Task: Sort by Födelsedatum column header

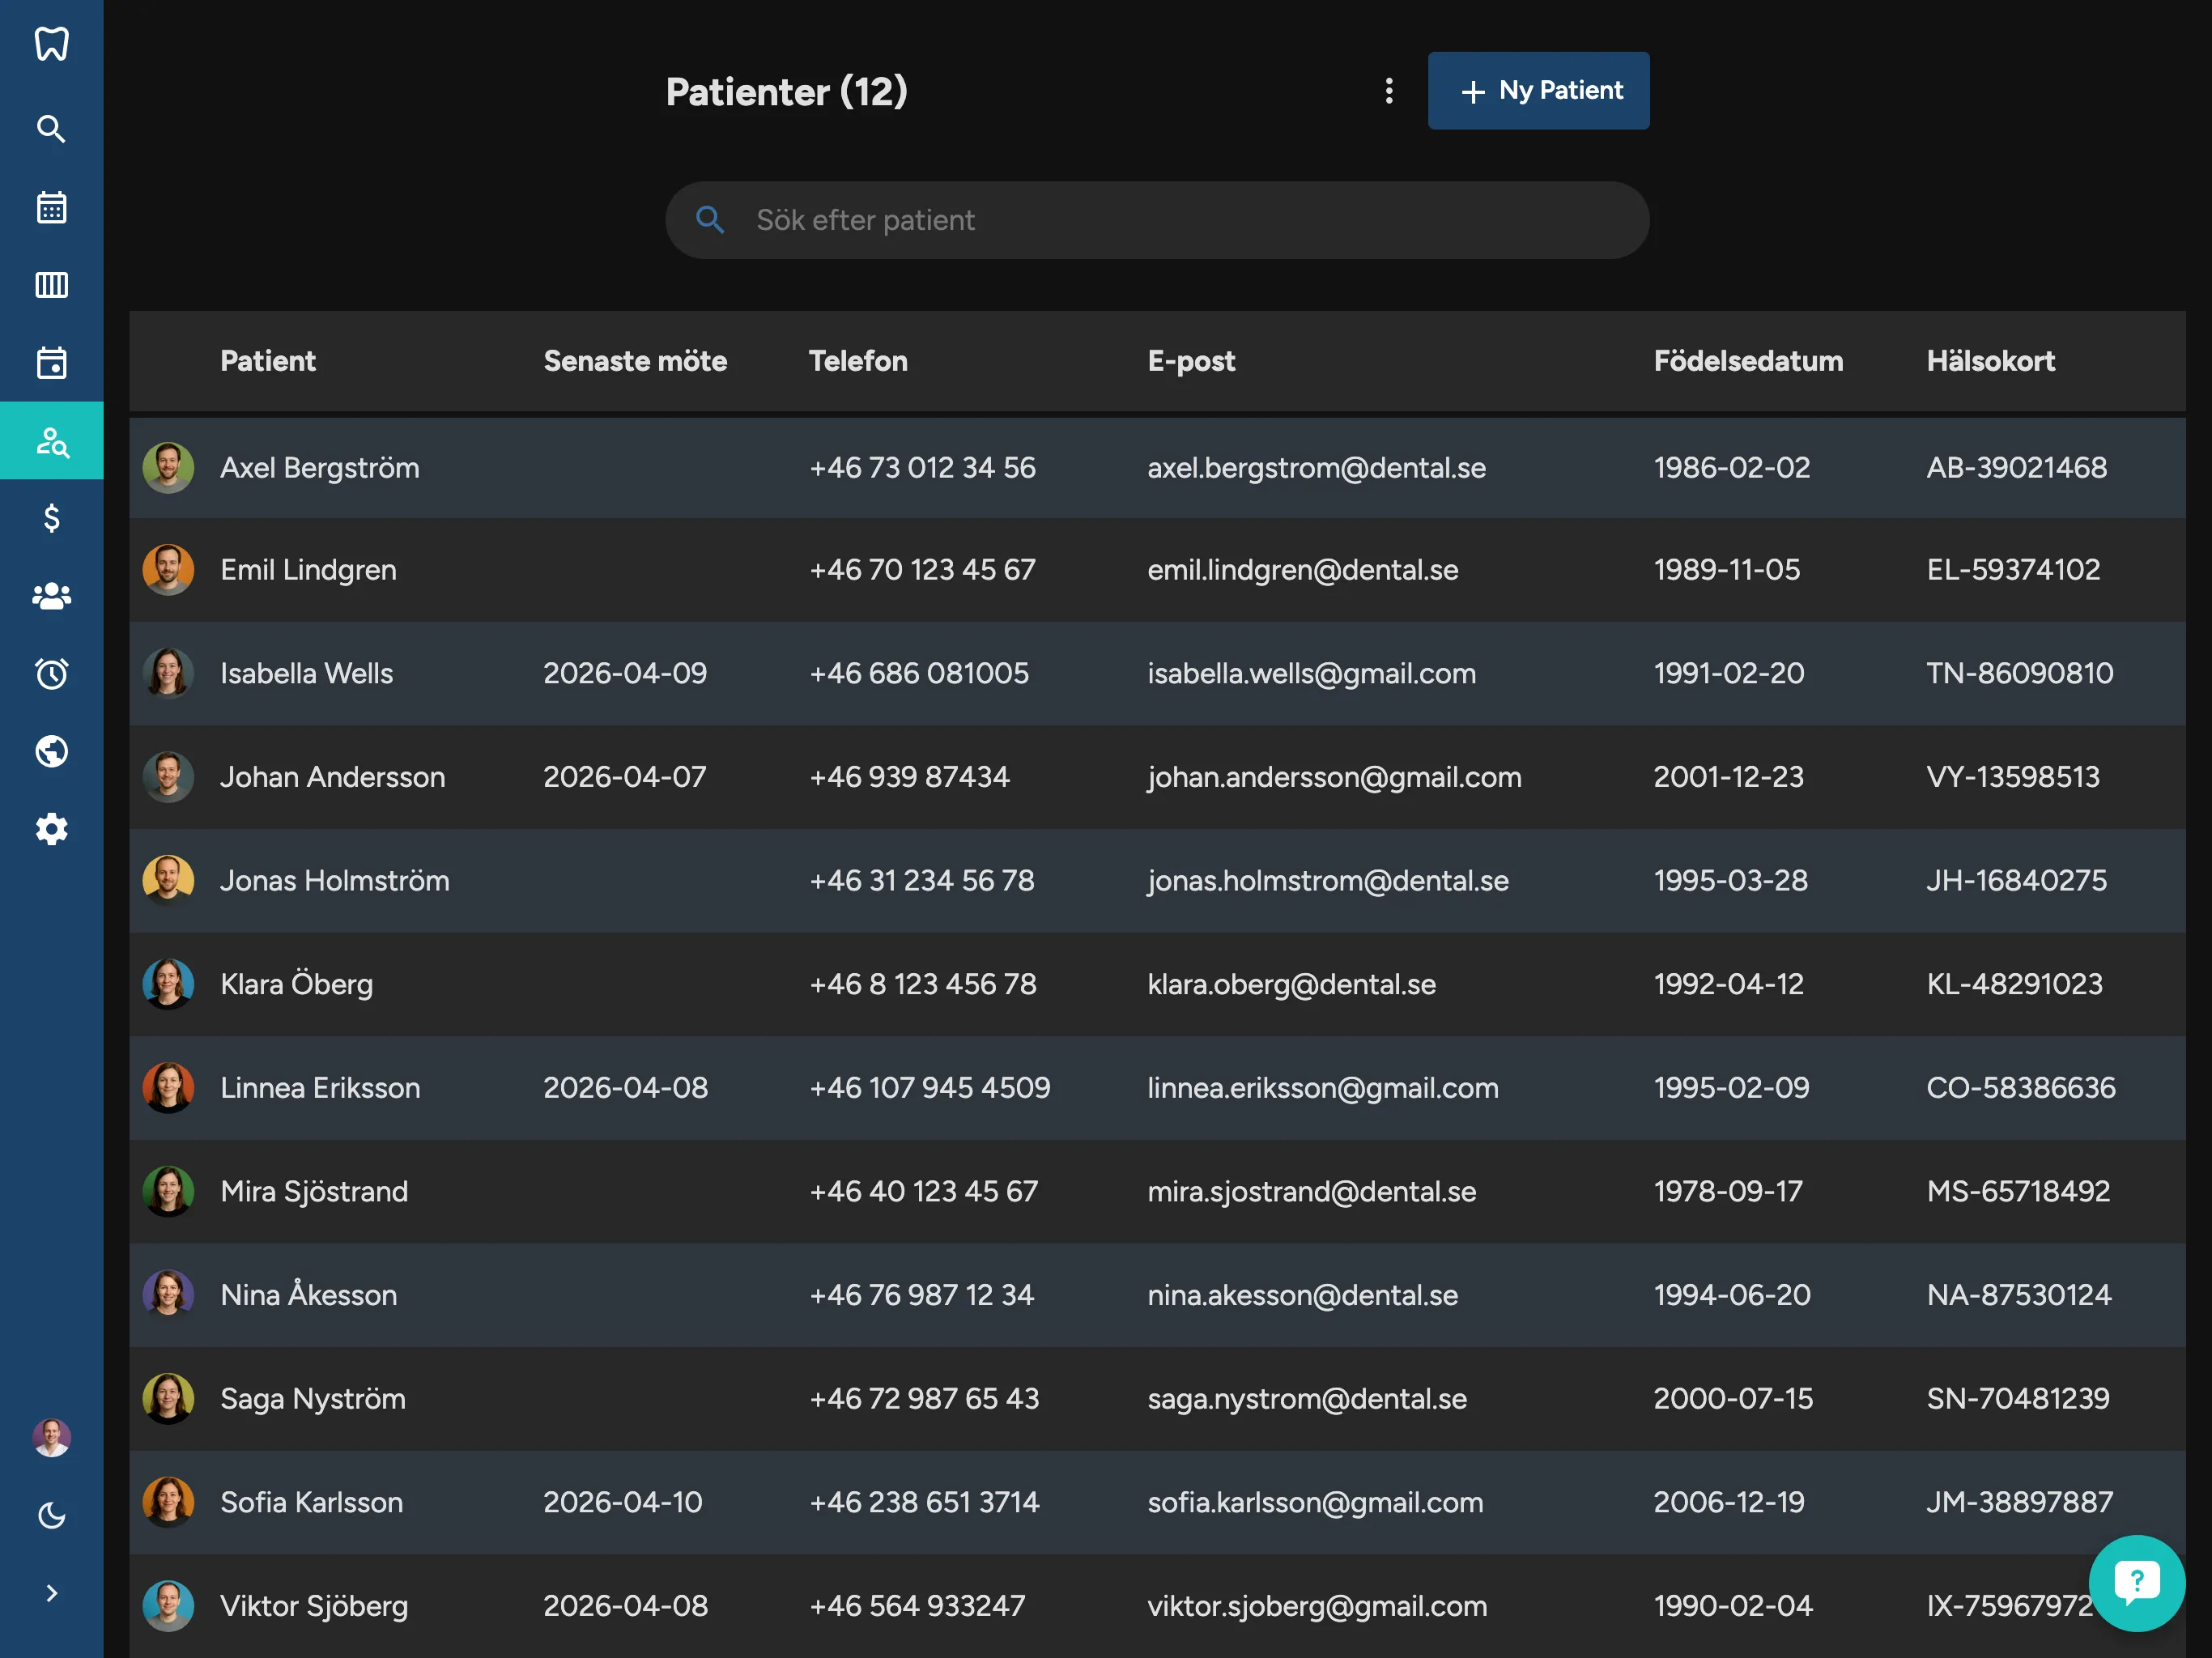Action: (1747, 361)
